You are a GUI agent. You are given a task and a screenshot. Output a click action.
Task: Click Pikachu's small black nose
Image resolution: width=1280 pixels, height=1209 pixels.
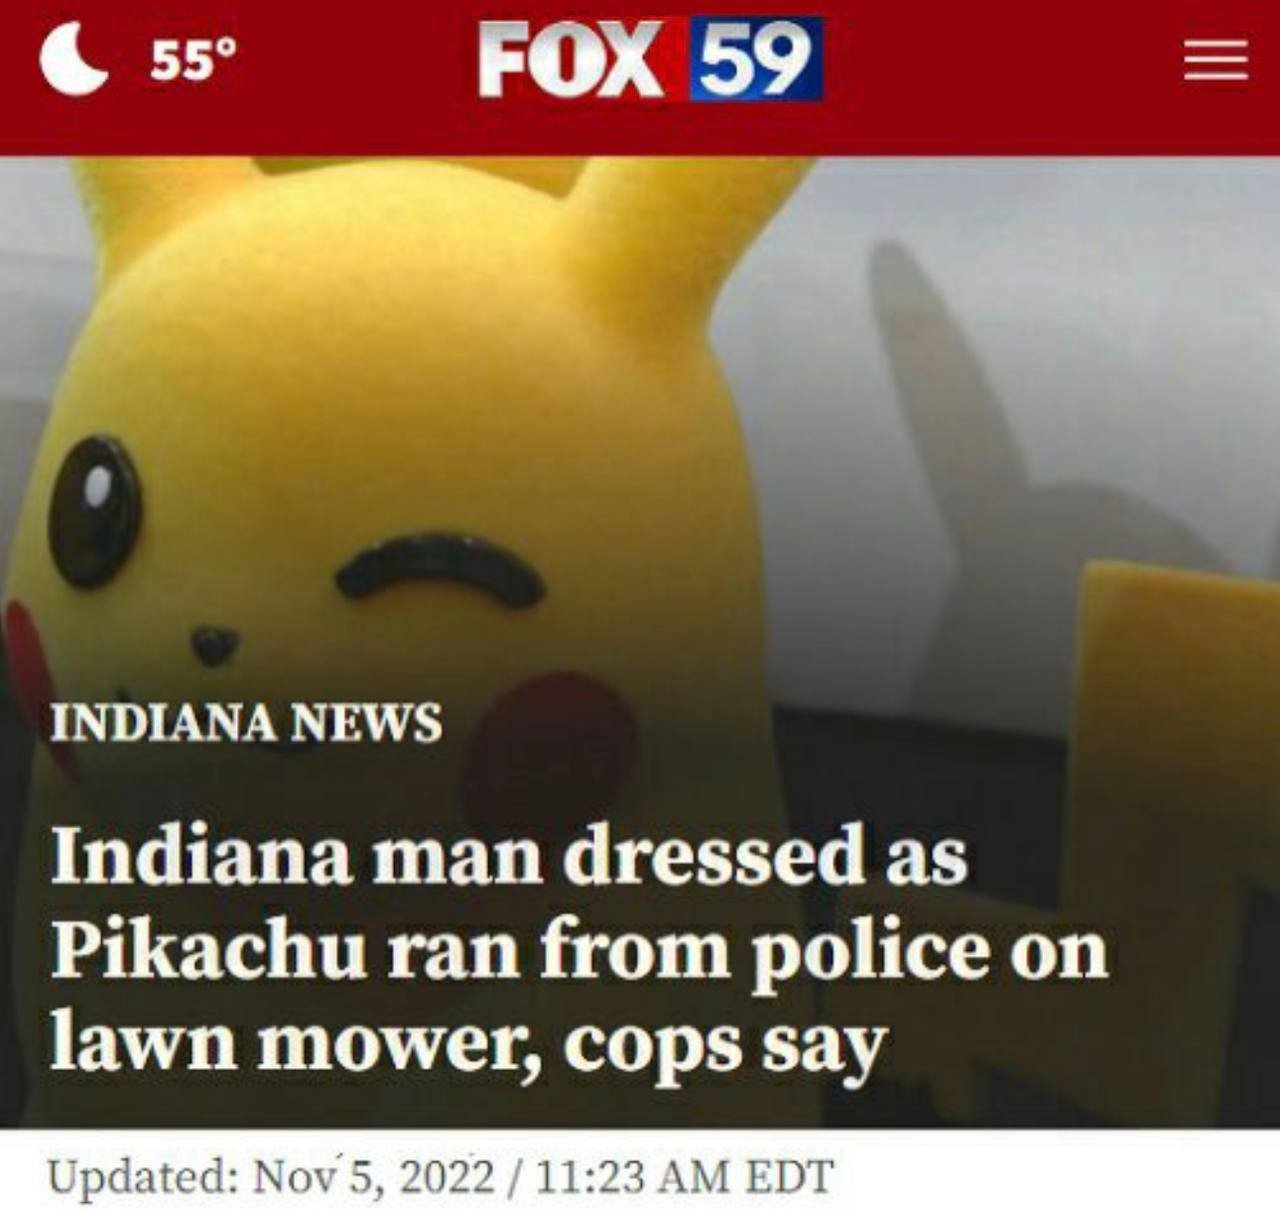[214, 644]
